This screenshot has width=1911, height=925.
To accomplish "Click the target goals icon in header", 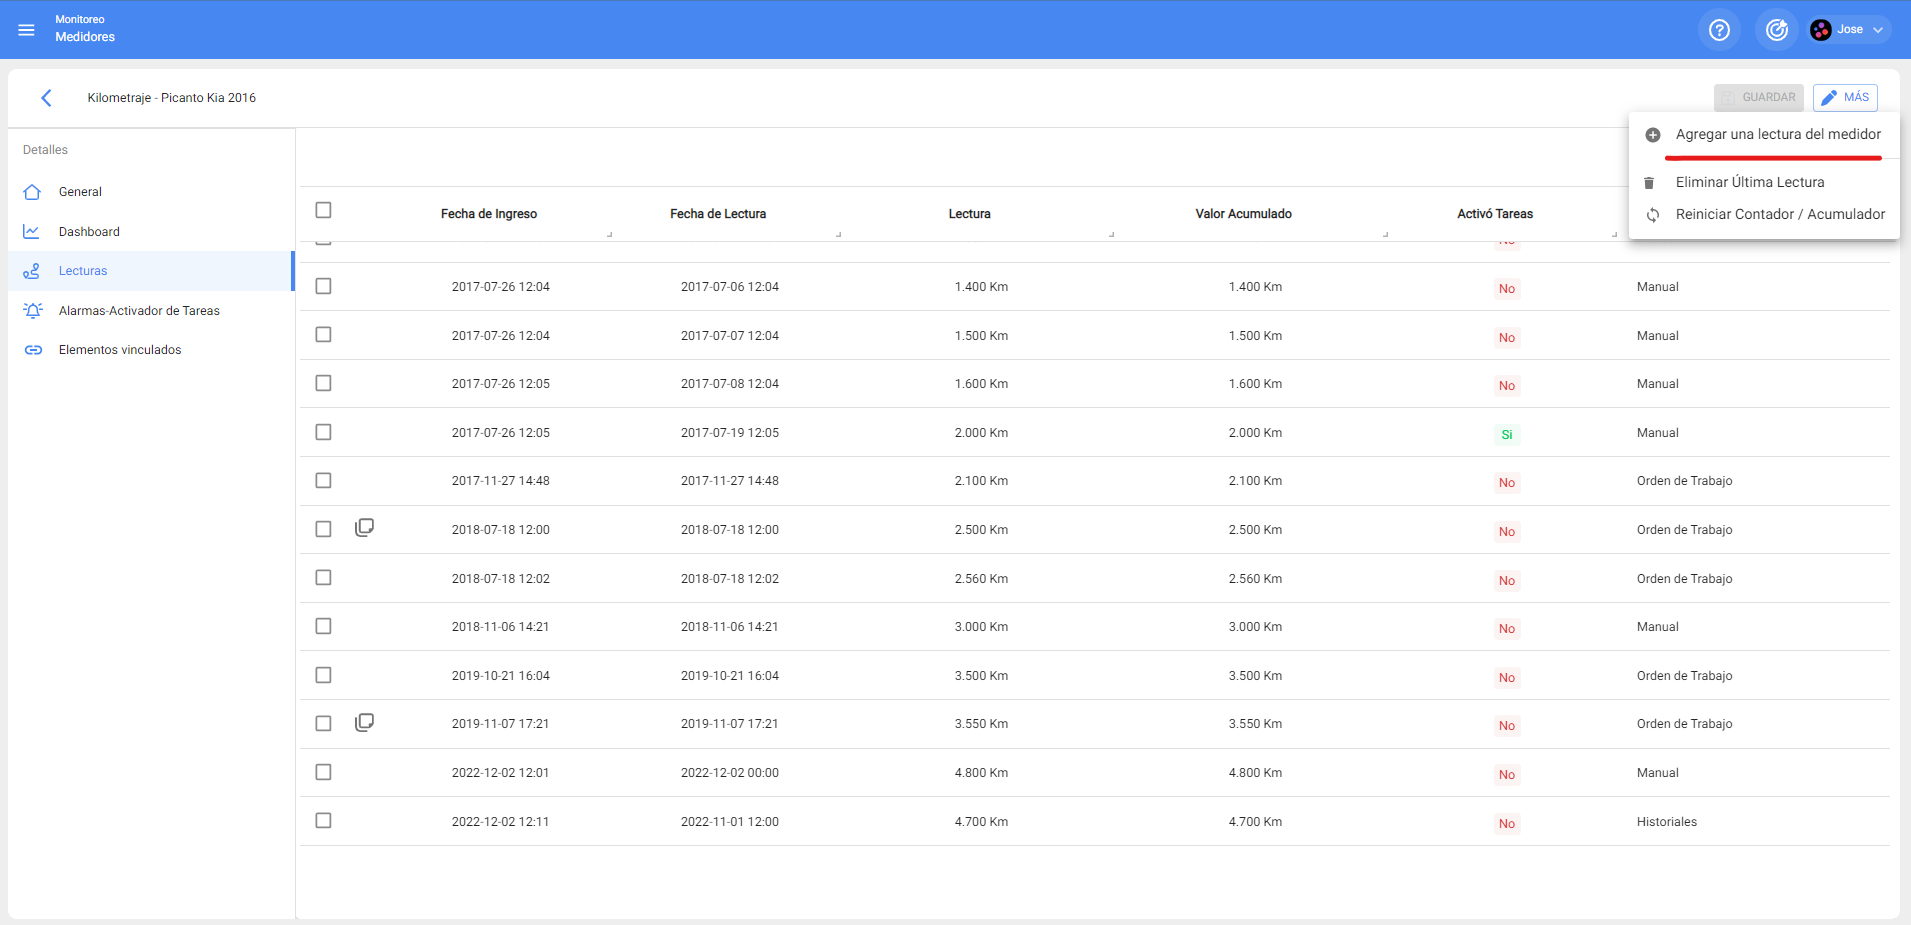I will (x=1776, y=30).
